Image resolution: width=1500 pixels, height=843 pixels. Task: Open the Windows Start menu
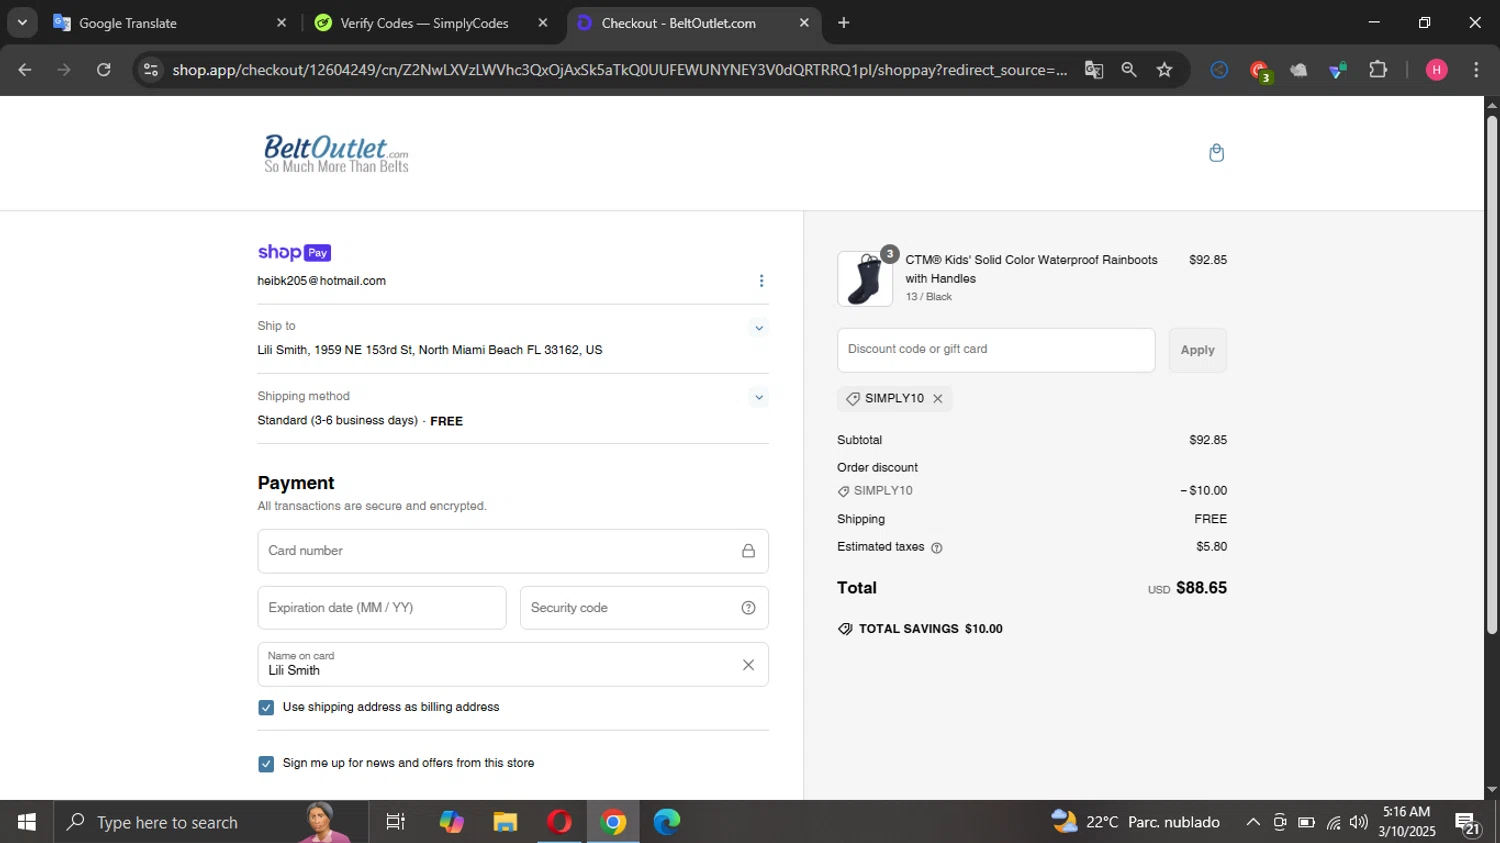click(x=27, y=822)
